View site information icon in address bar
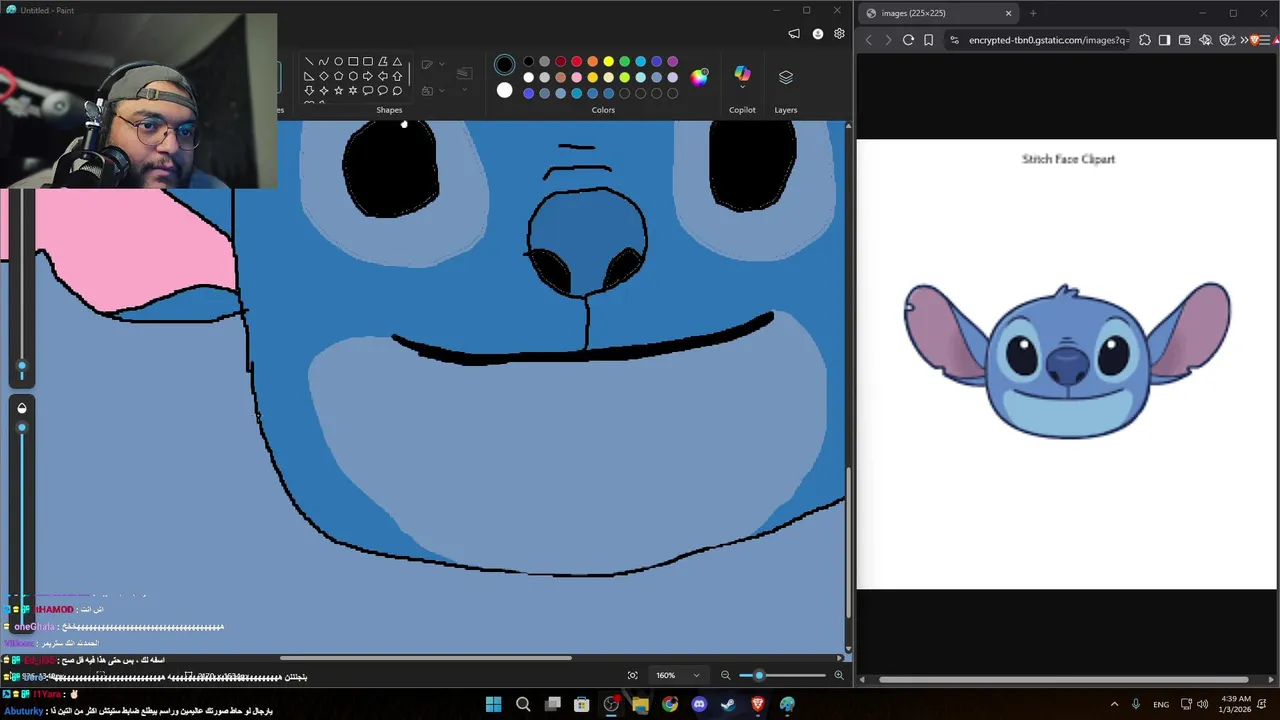 click(x=954, y=40)
